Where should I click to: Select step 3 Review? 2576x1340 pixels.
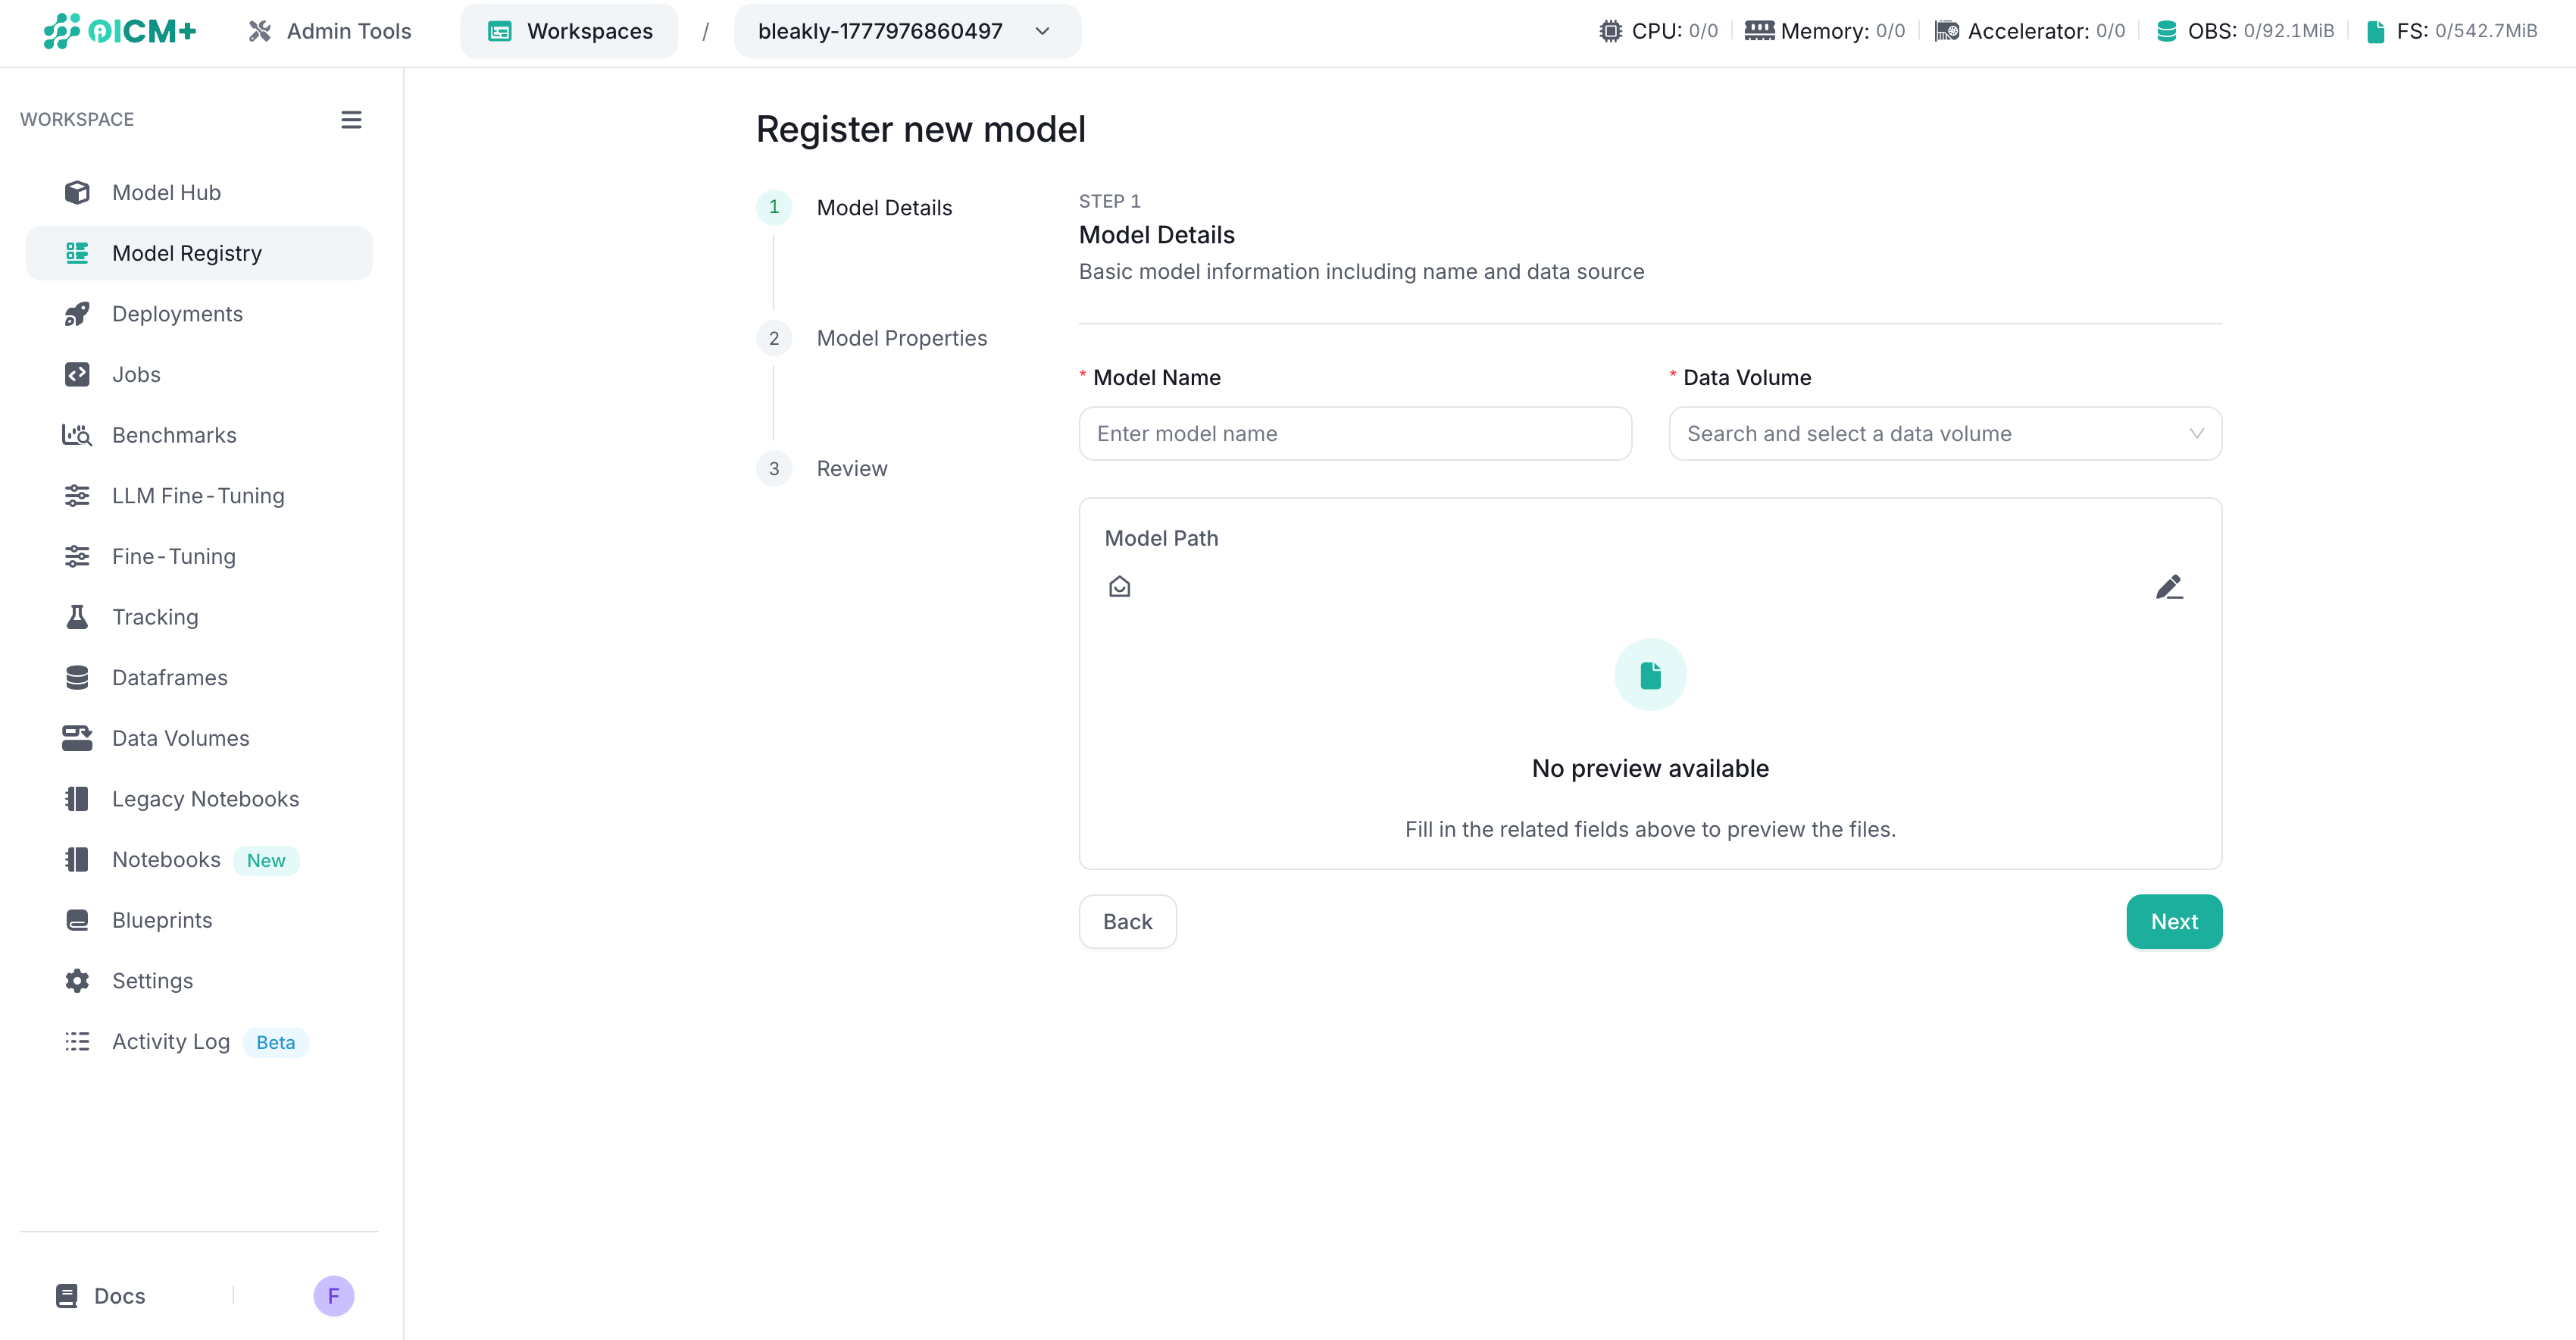pyautogui.click(x=822, y=468)
